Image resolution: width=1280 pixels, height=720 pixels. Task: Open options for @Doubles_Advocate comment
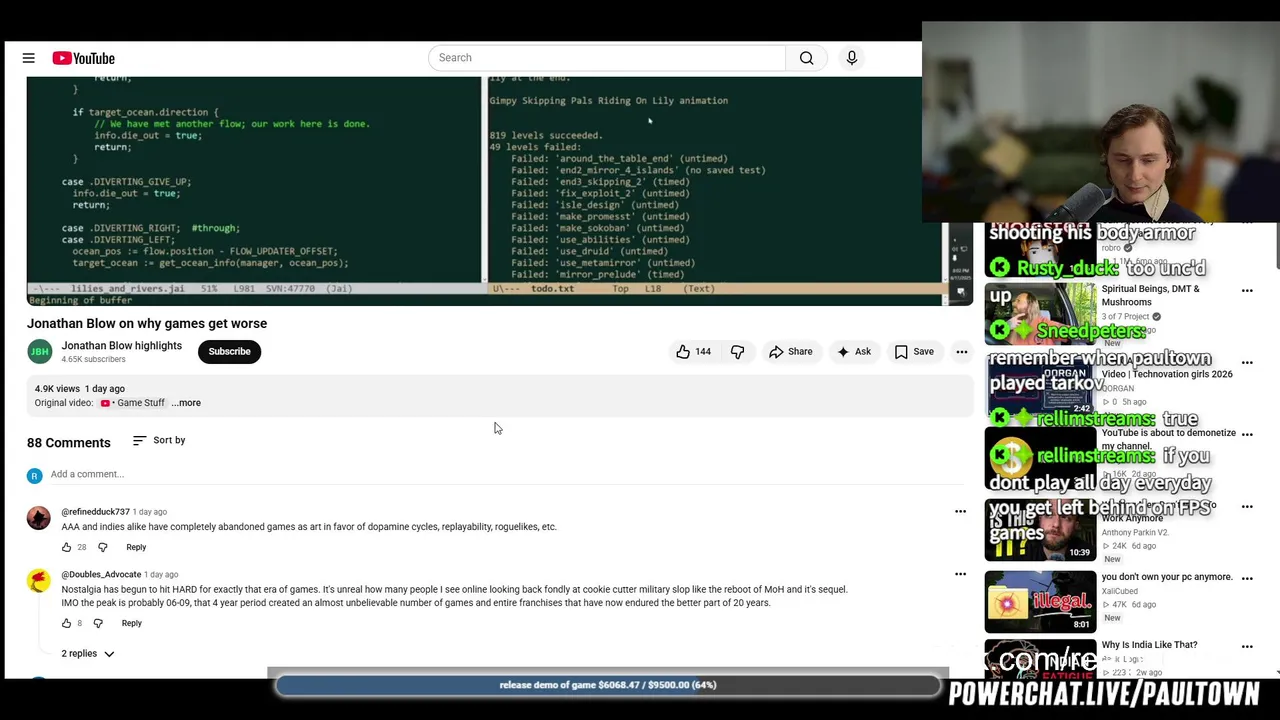[x=960, y=574]
